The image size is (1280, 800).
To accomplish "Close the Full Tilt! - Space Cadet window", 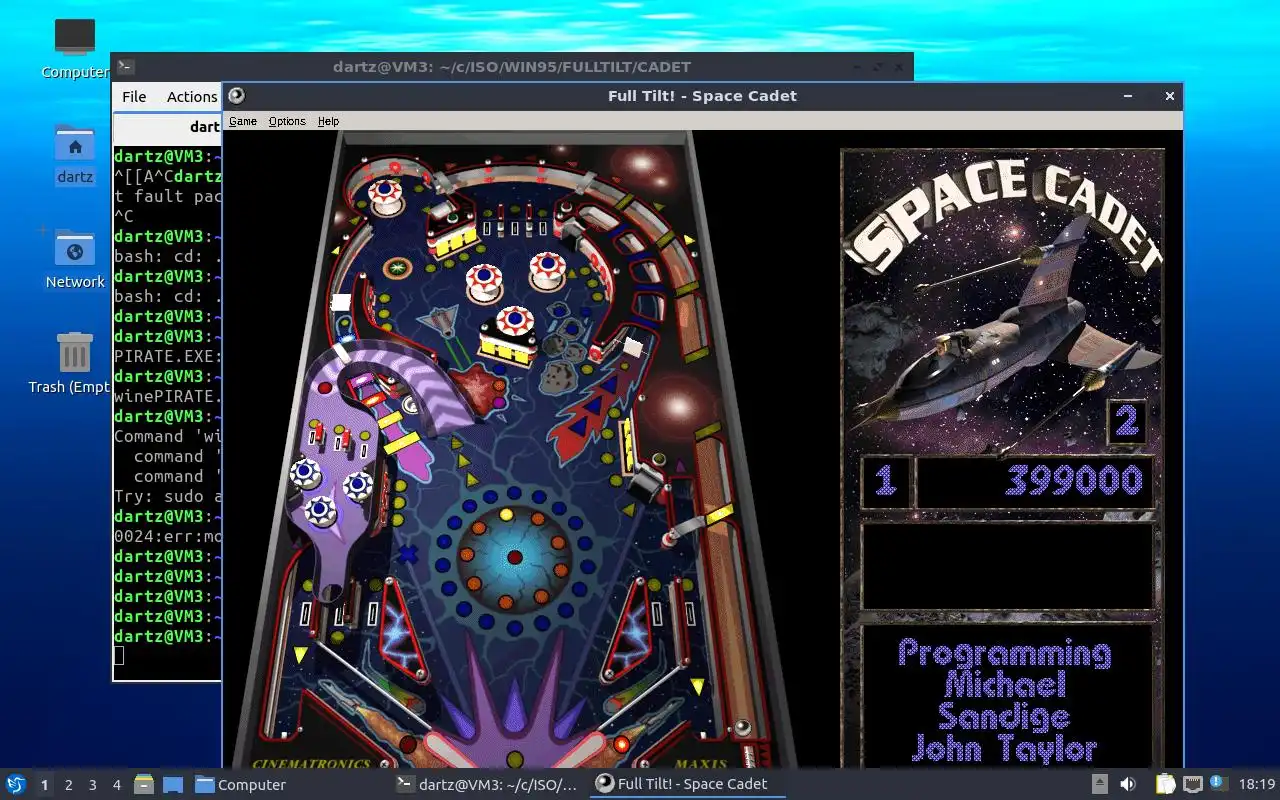I will [x=1169, y=96].
